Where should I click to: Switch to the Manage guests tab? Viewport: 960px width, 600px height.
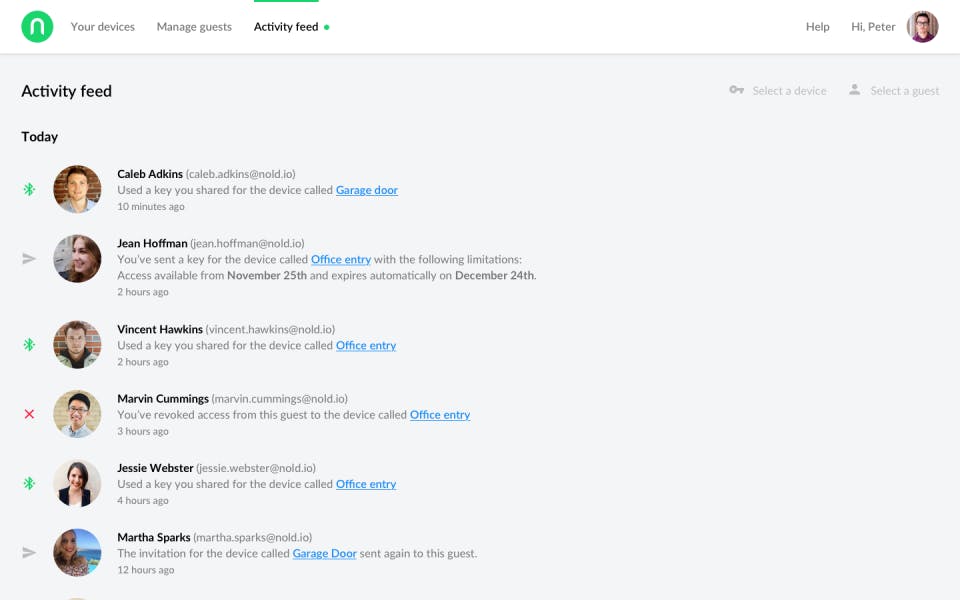pos(194,27)
